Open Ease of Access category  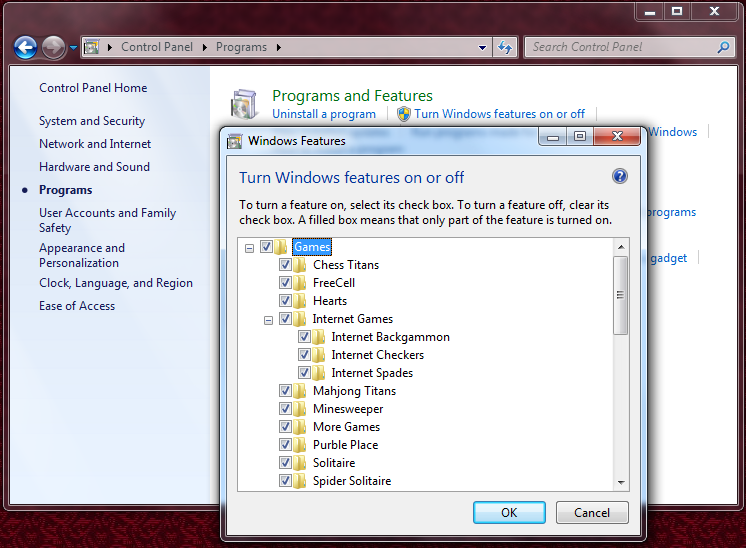pyautogui.click(x=77, y=306)
